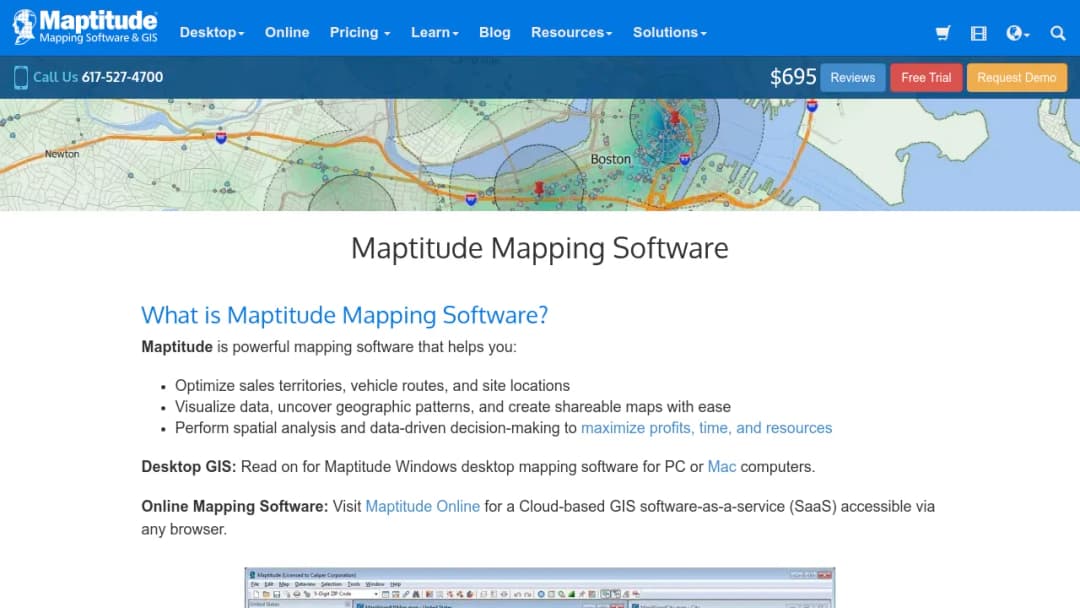Click the Maptitude Mapping Software title
Screen dimensions: 1080x608
539,248
